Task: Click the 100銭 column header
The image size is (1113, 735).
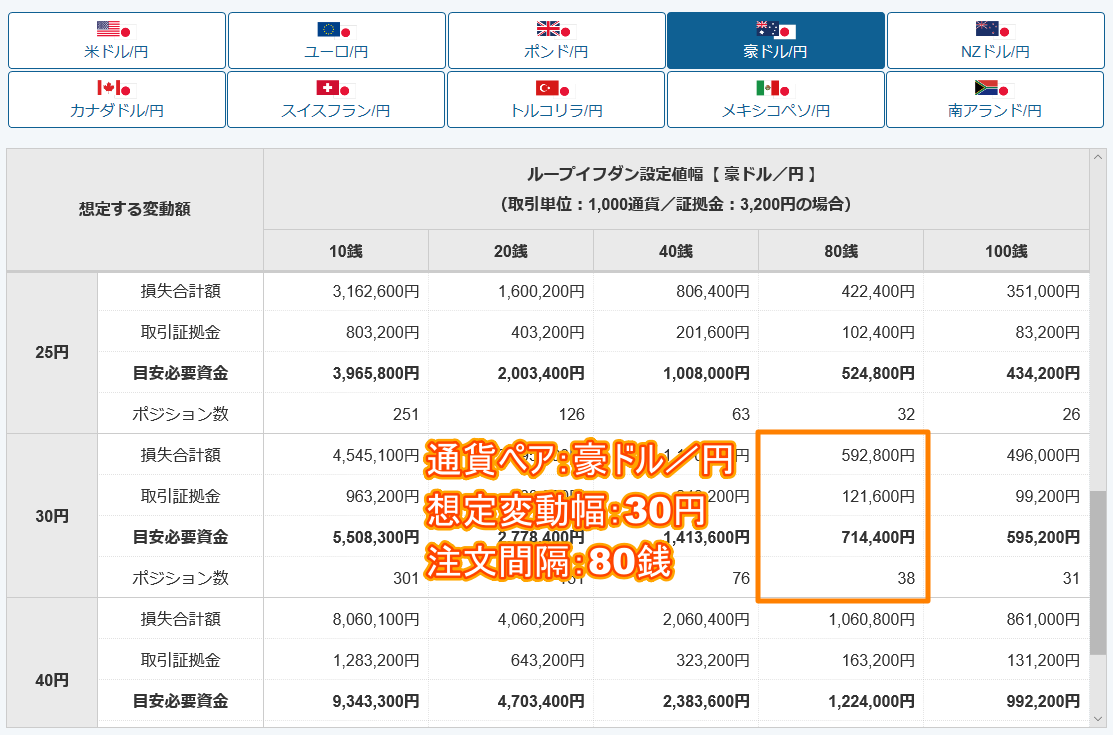Action: click(1006, 251)
